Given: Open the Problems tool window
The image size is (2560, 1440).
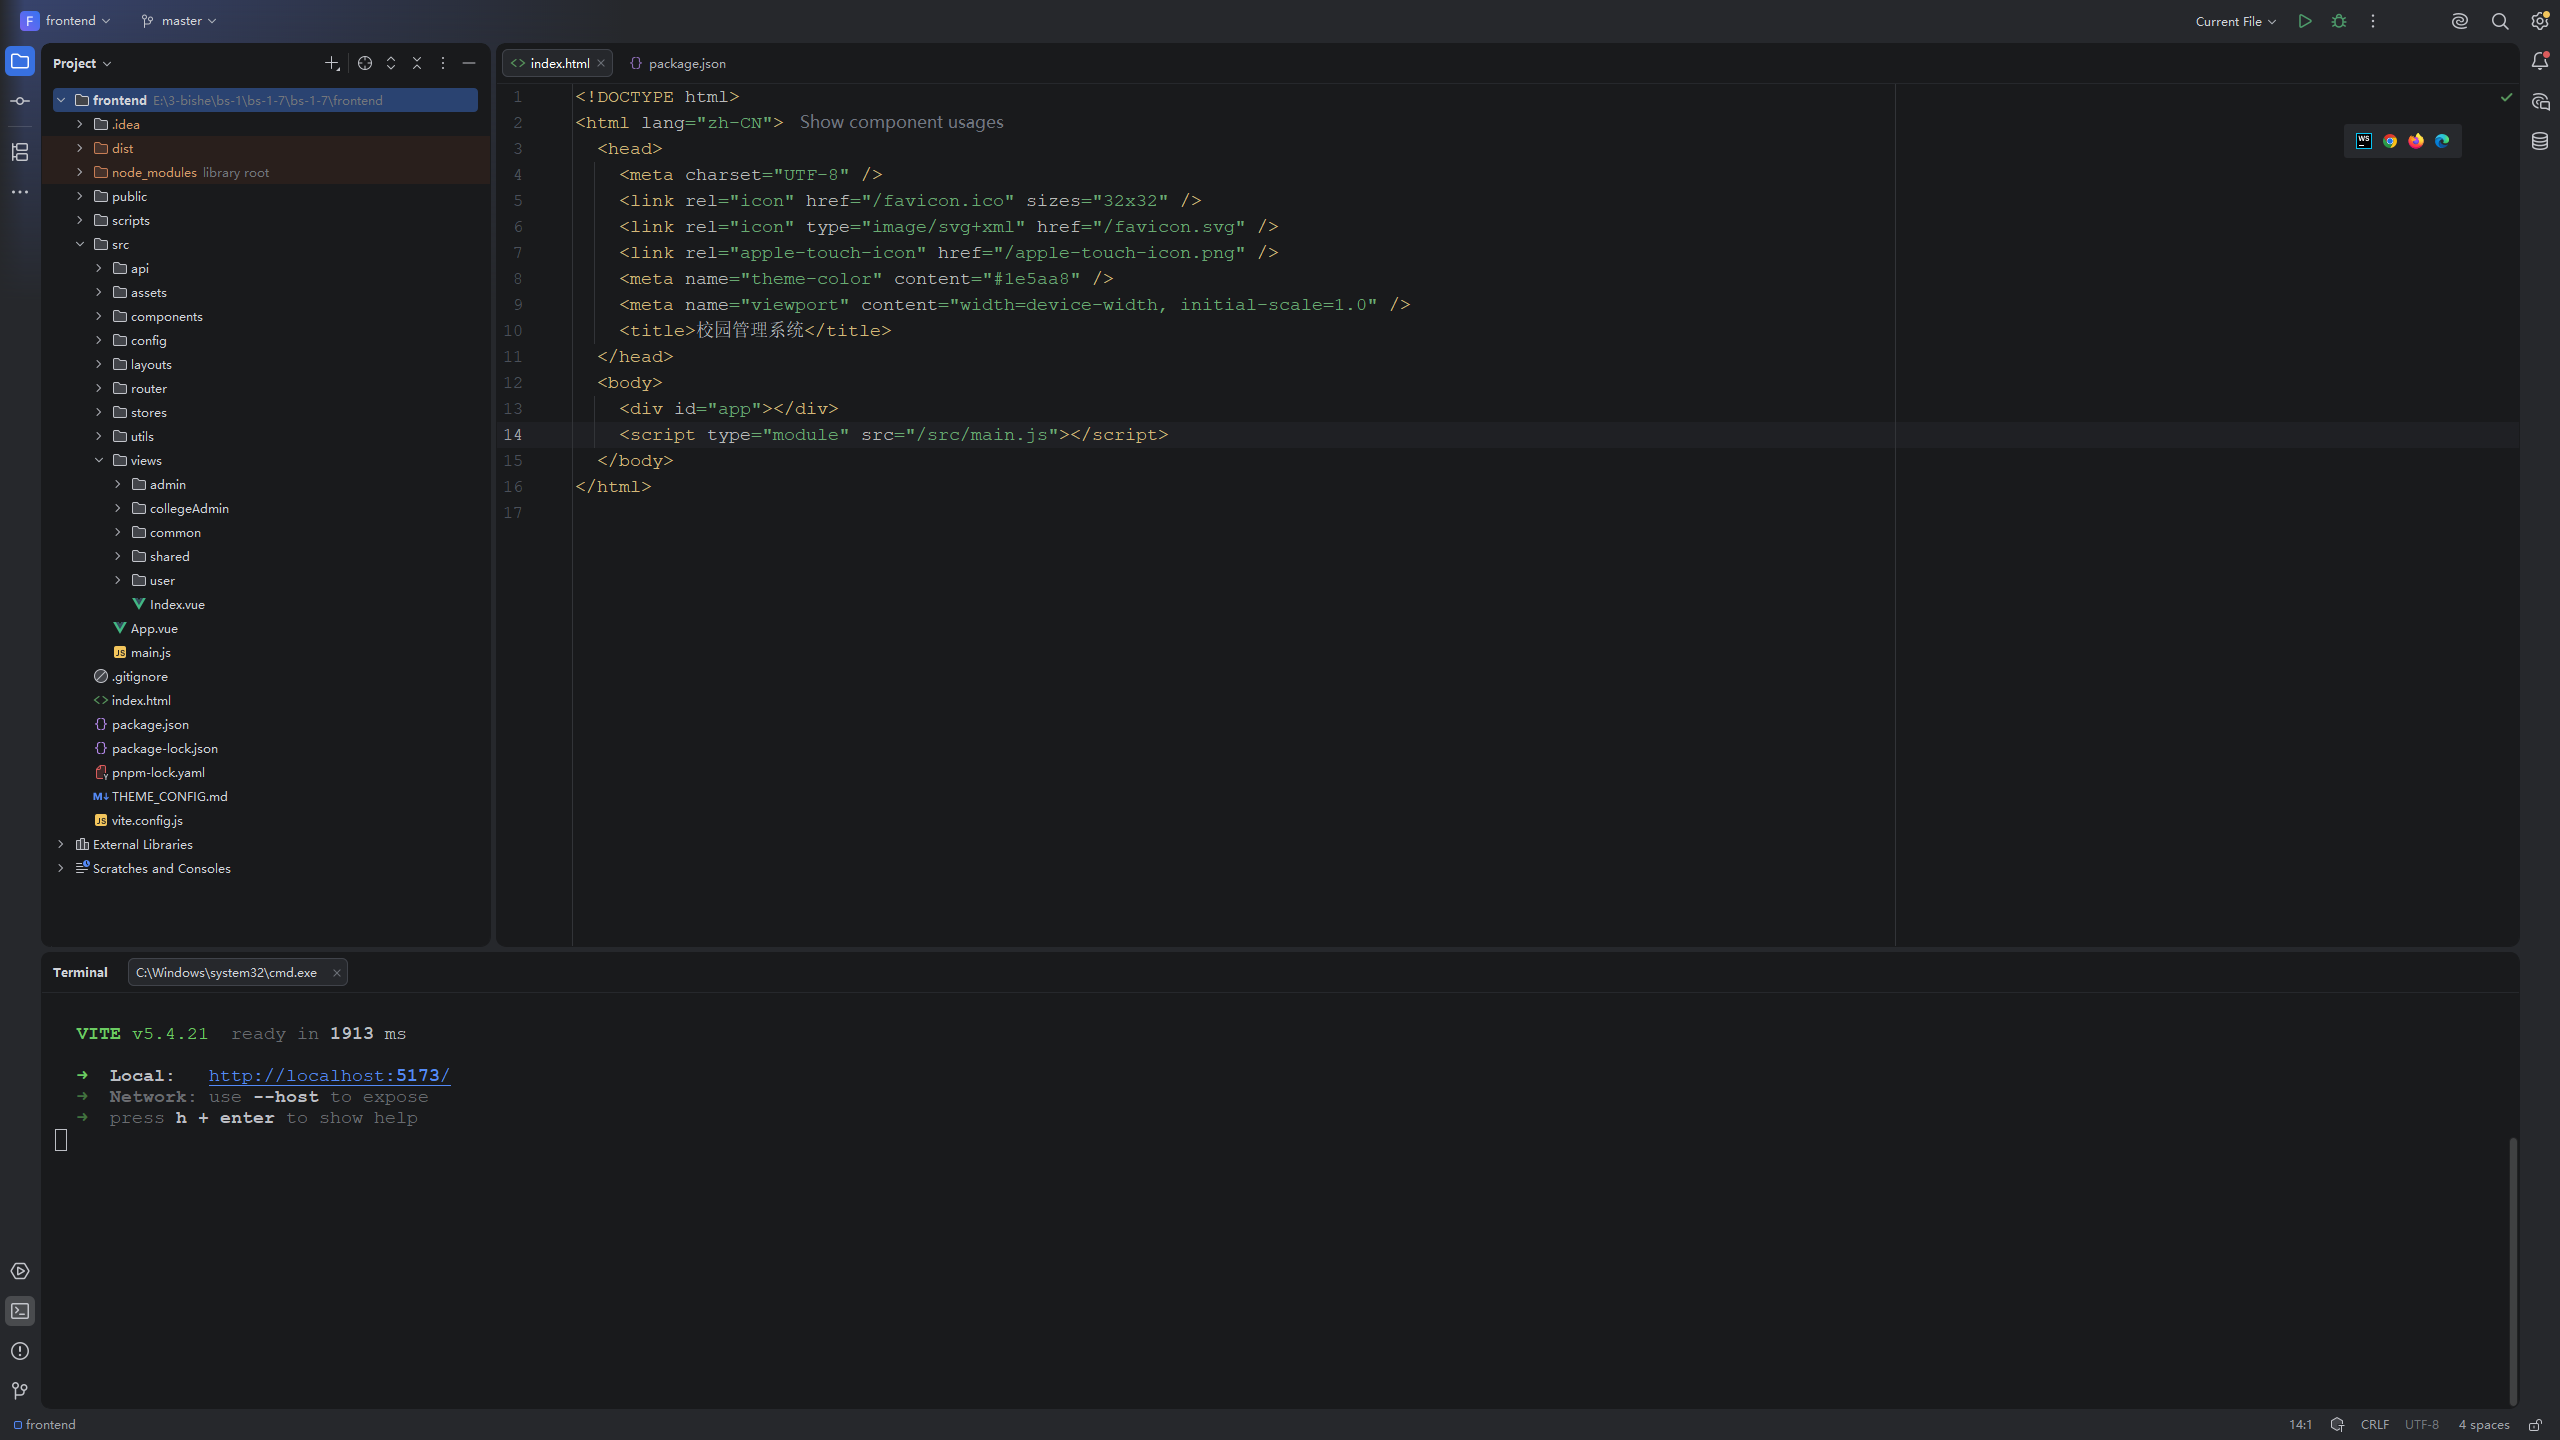Looking at the screenshot, I should [20, 1351].
